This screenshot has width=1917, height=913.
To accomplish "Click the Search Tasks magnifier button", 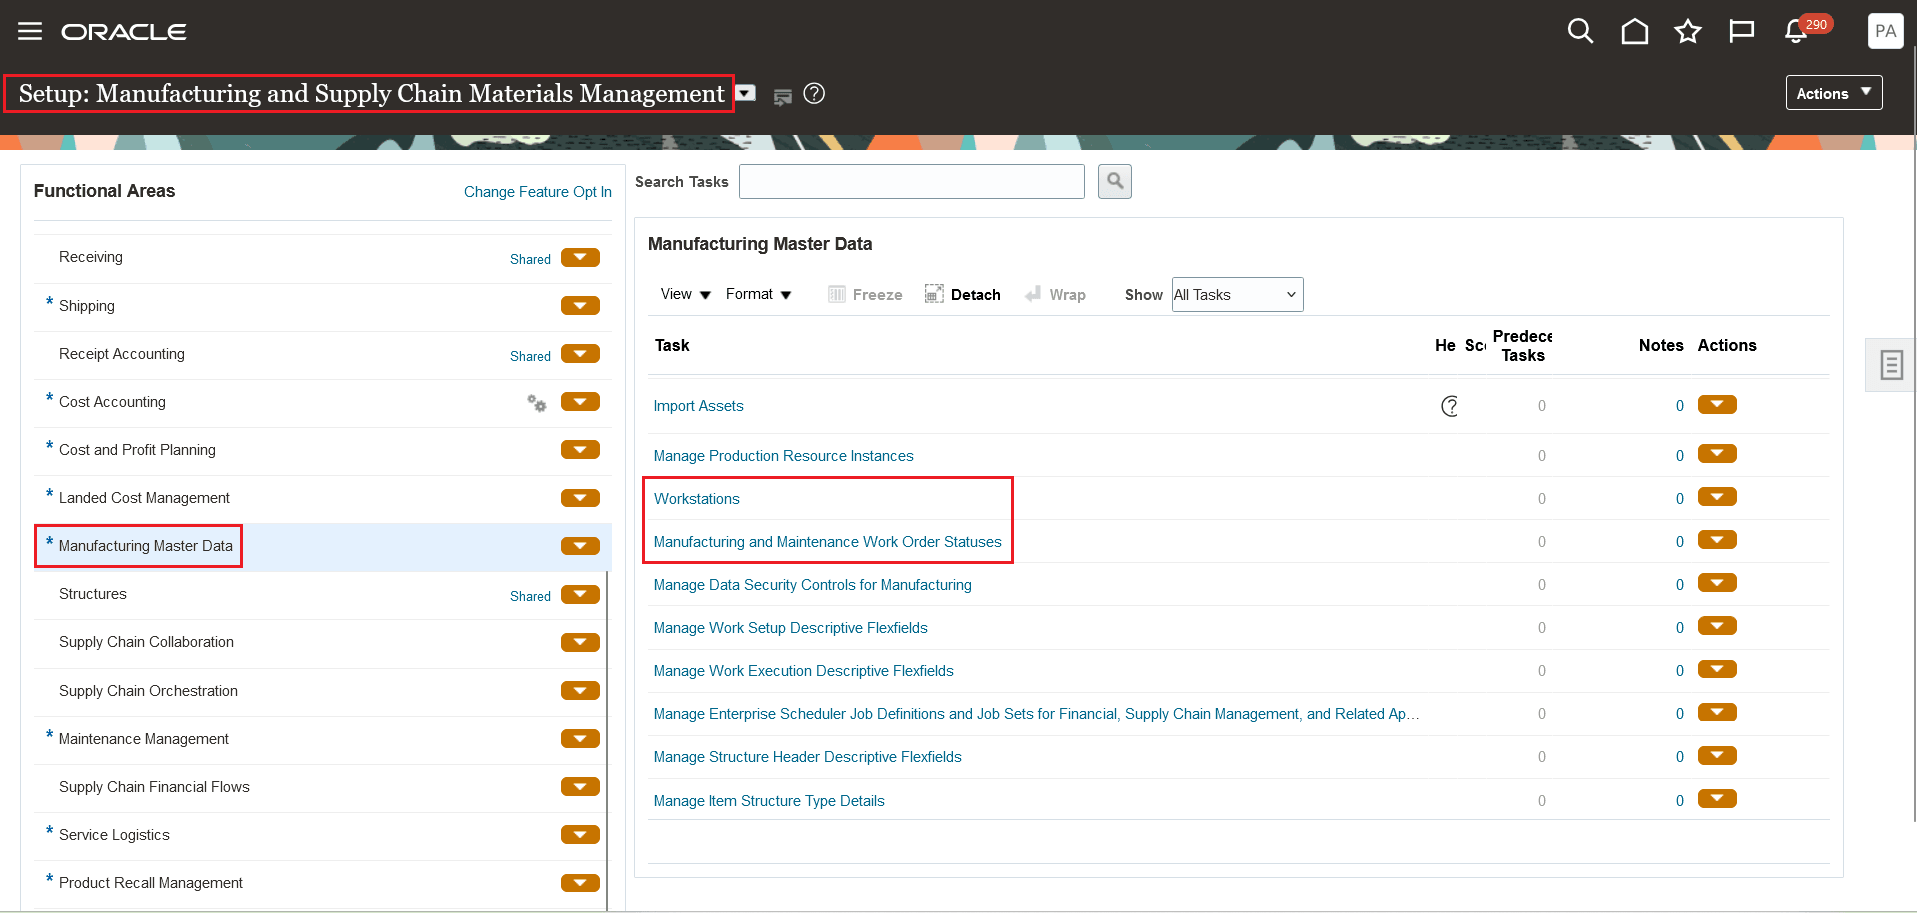I will 1115,182.
